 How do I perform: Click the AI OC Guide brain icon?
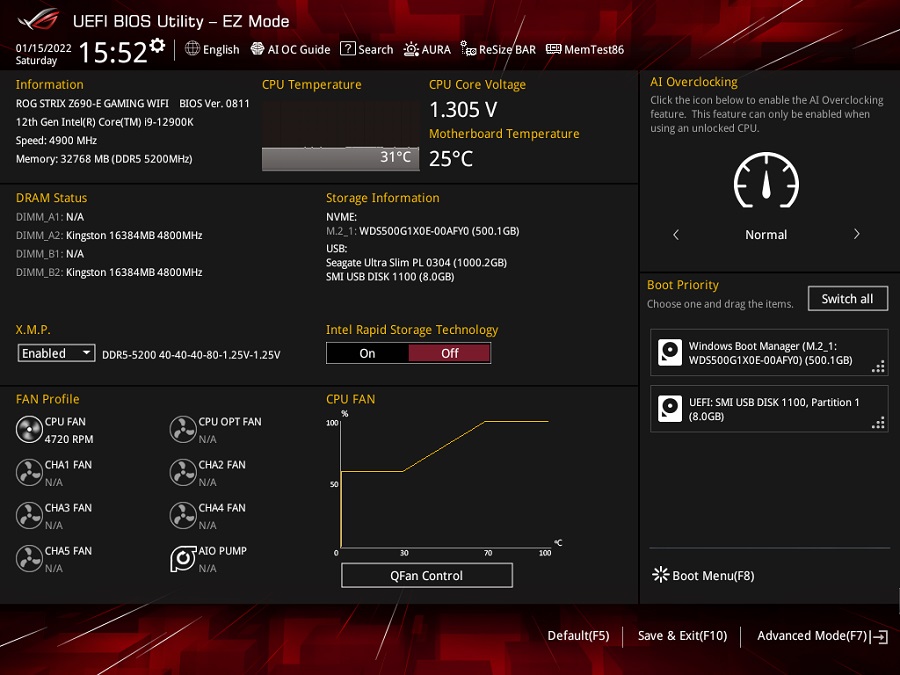[257, 49]
